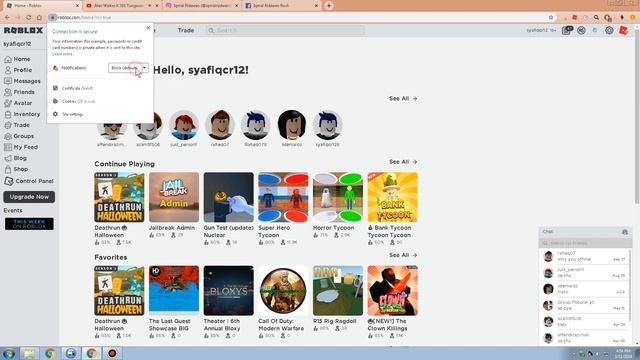Click See All for friends list
This screenshot has height=360, width=640.
pos(403,98)
